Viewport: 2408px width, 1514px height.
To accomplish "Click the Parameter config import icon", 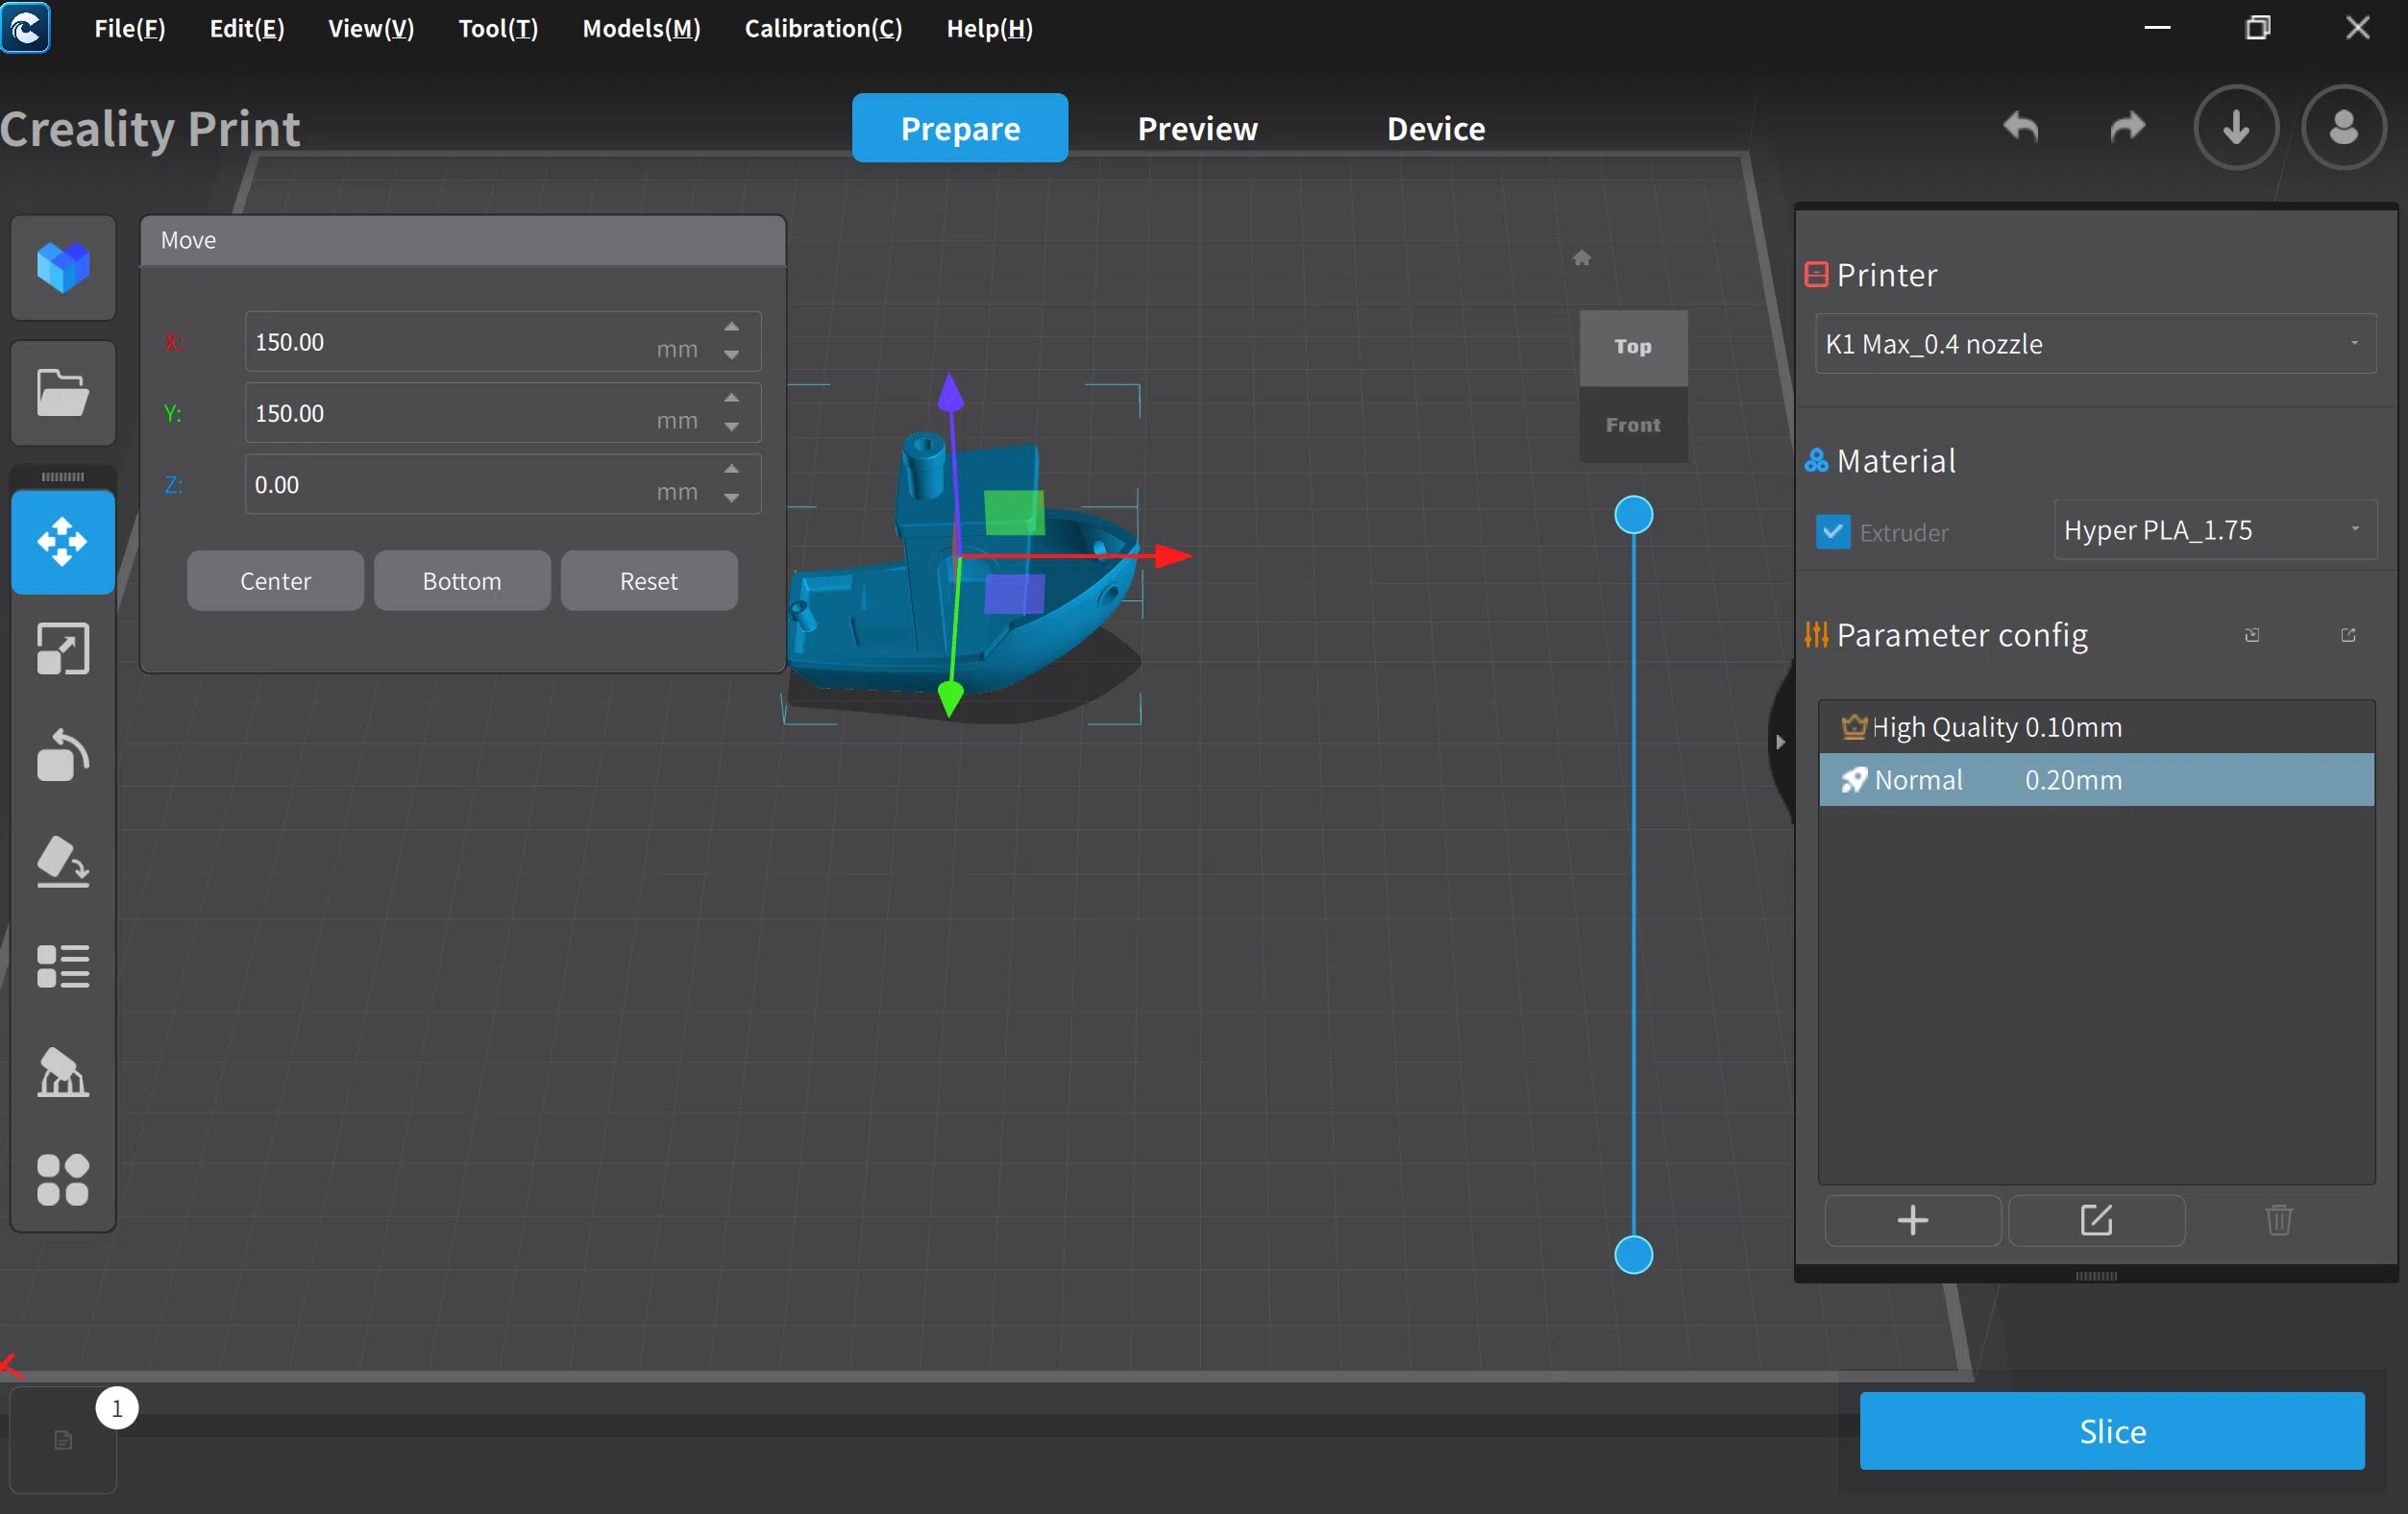I will tap(2252, 635).
